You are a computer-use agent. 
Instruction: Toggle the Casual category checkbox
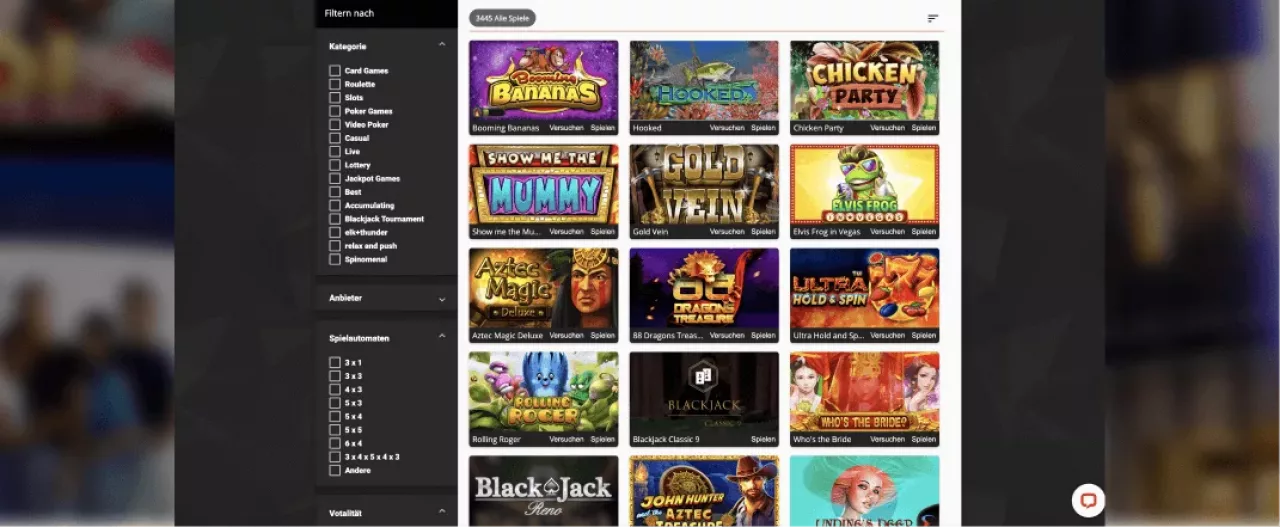[335, 138]
